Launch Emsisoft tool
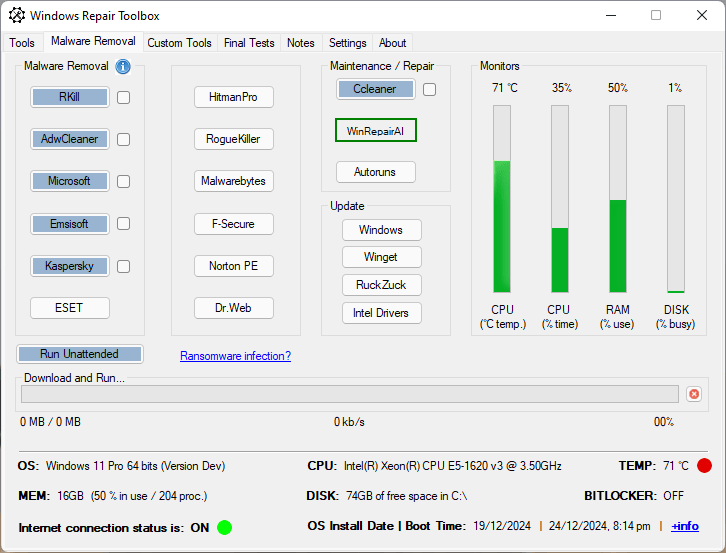 70,224
